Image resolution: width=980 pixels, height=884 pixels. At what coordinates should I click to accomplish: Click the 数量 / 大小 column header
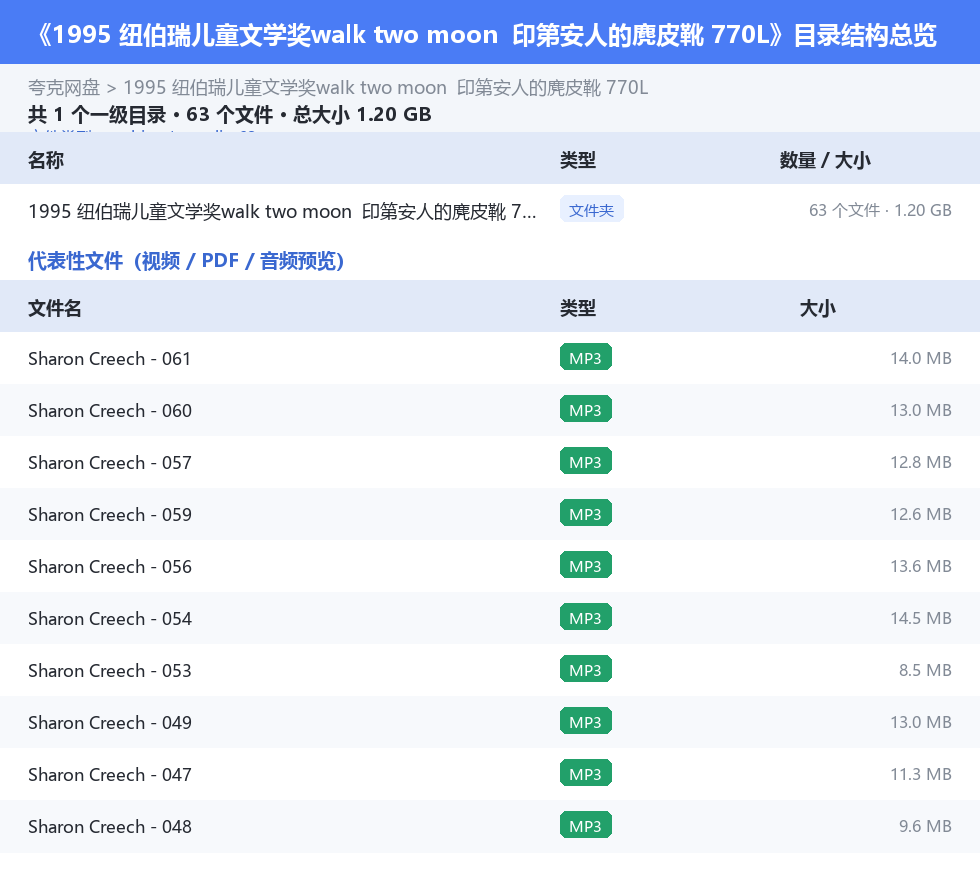[825, 160]
